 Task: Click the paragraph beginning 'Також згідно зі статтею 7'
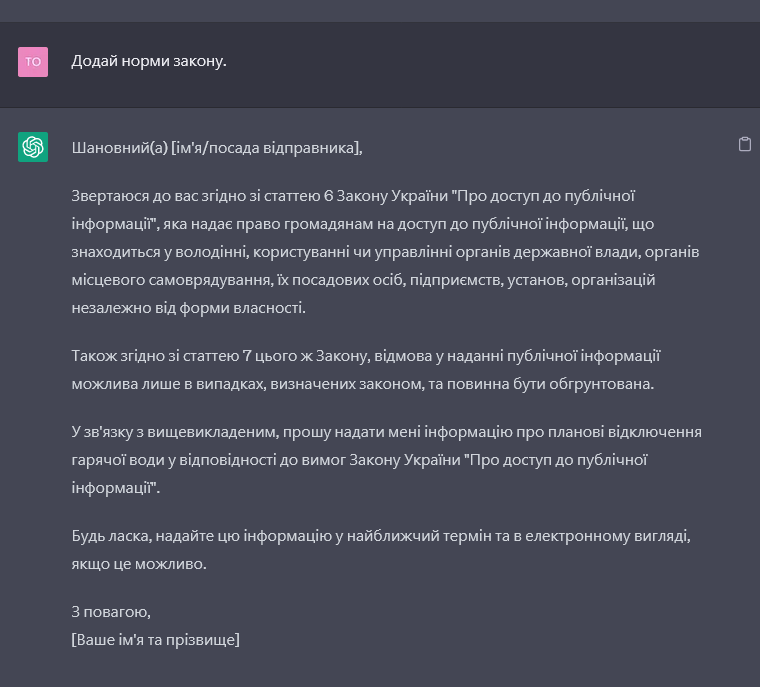(x=366, y=369)
